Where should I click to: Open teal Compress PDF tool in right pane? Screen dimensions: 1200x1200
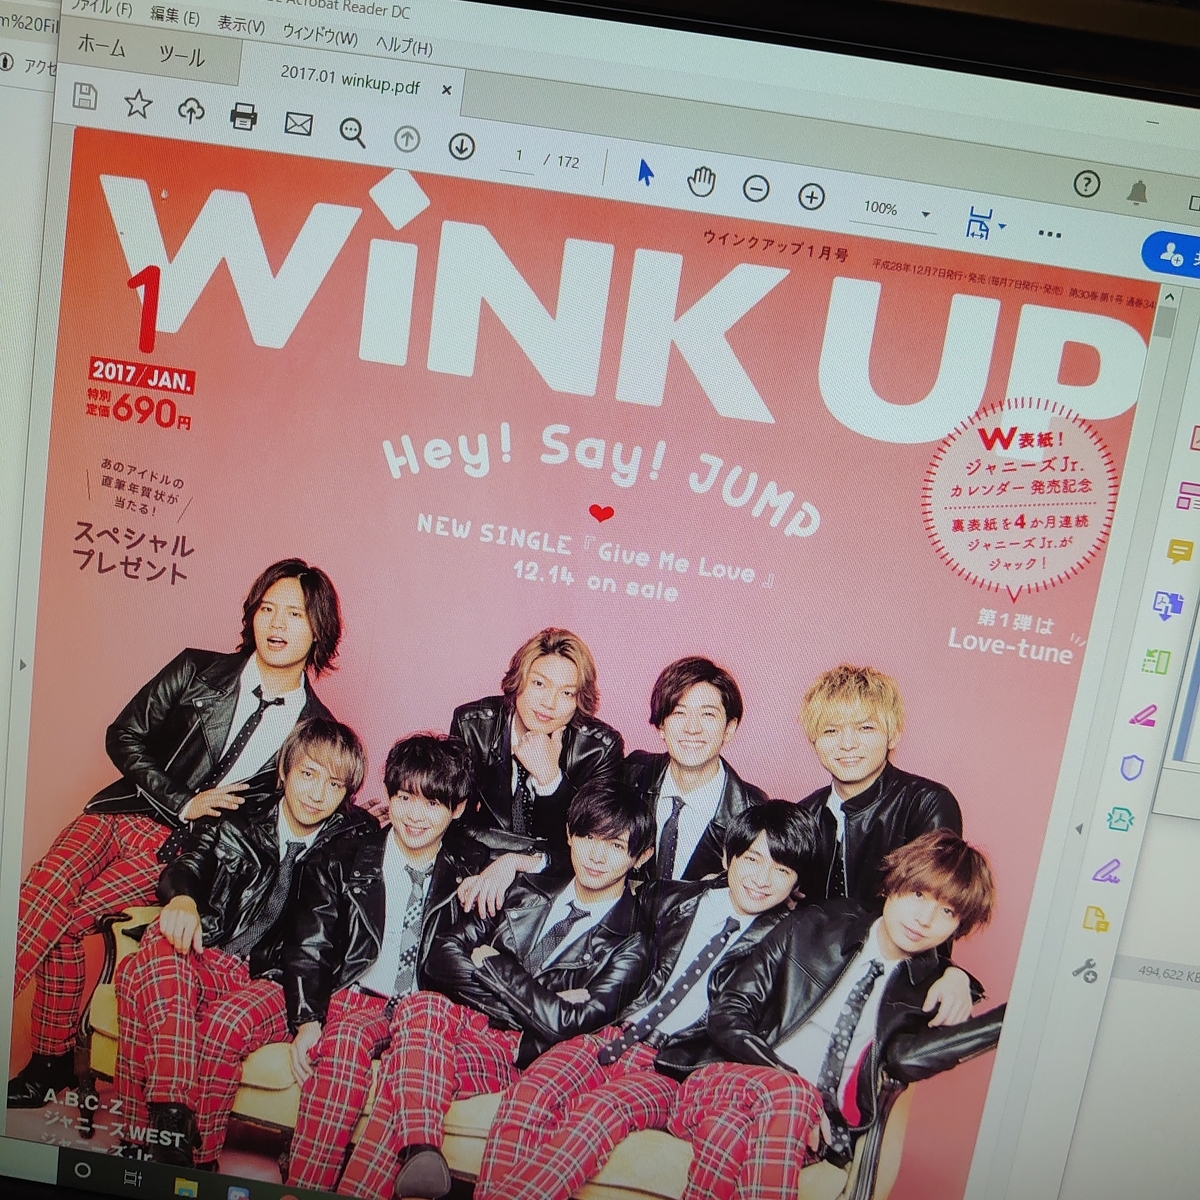1119,820
